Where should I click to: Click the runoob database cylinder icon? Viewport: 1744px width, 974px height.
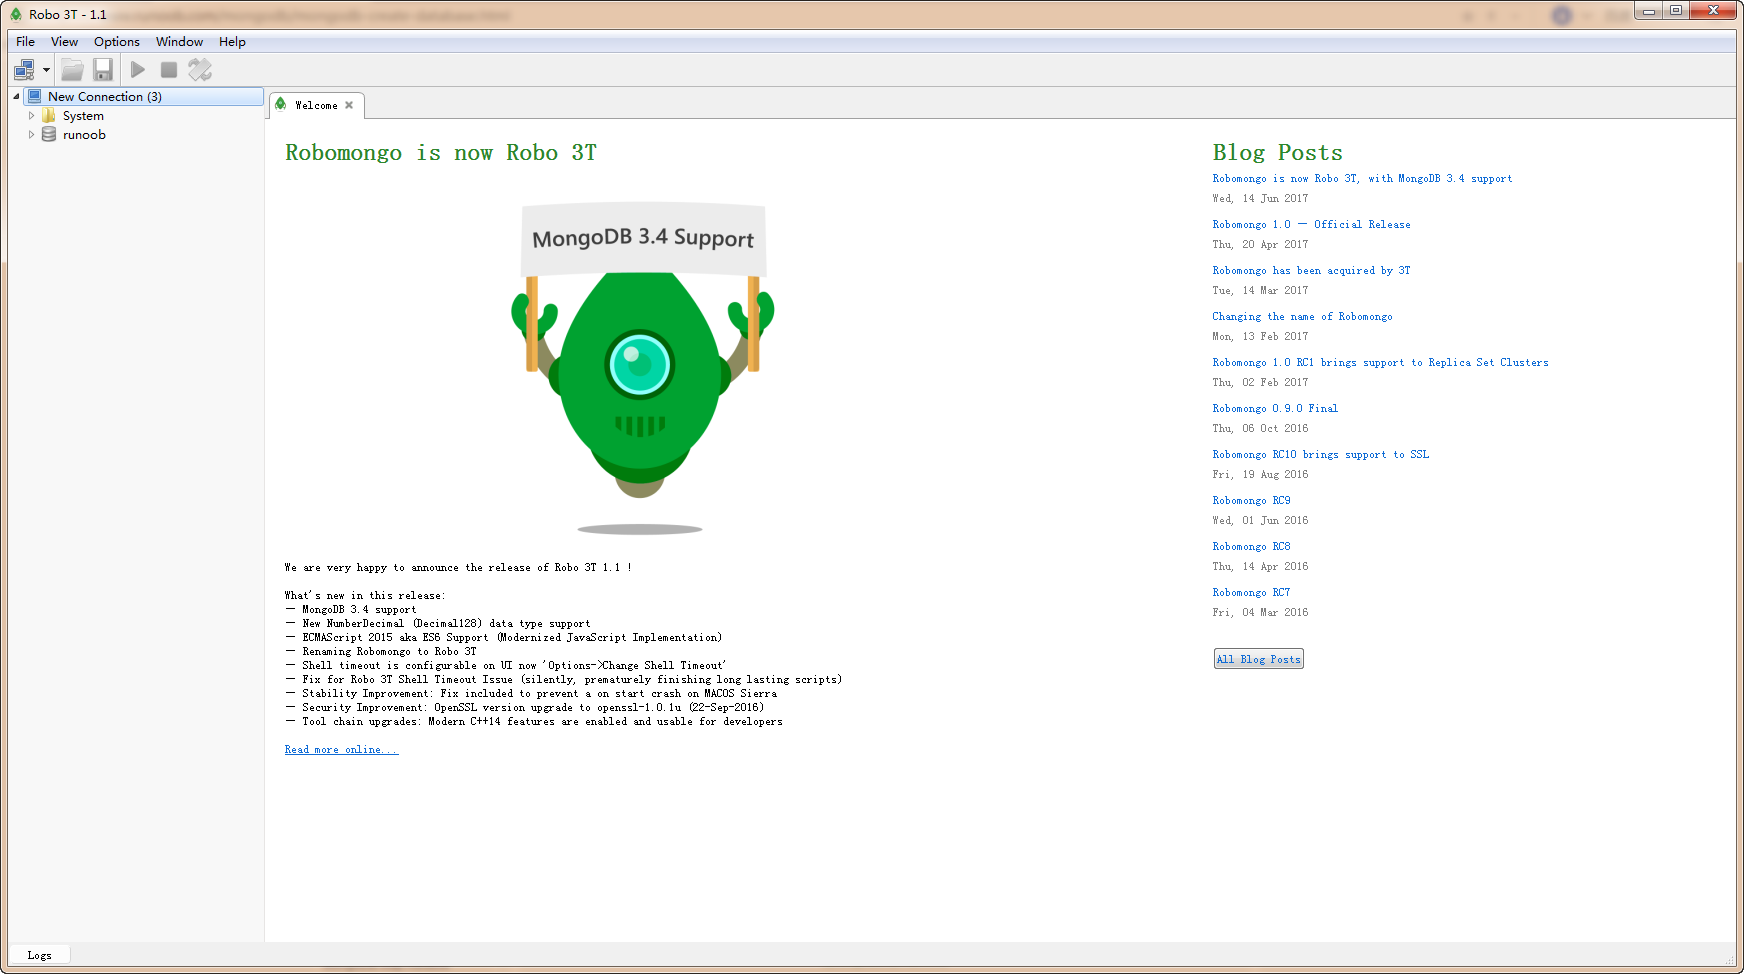coord(48,135)
